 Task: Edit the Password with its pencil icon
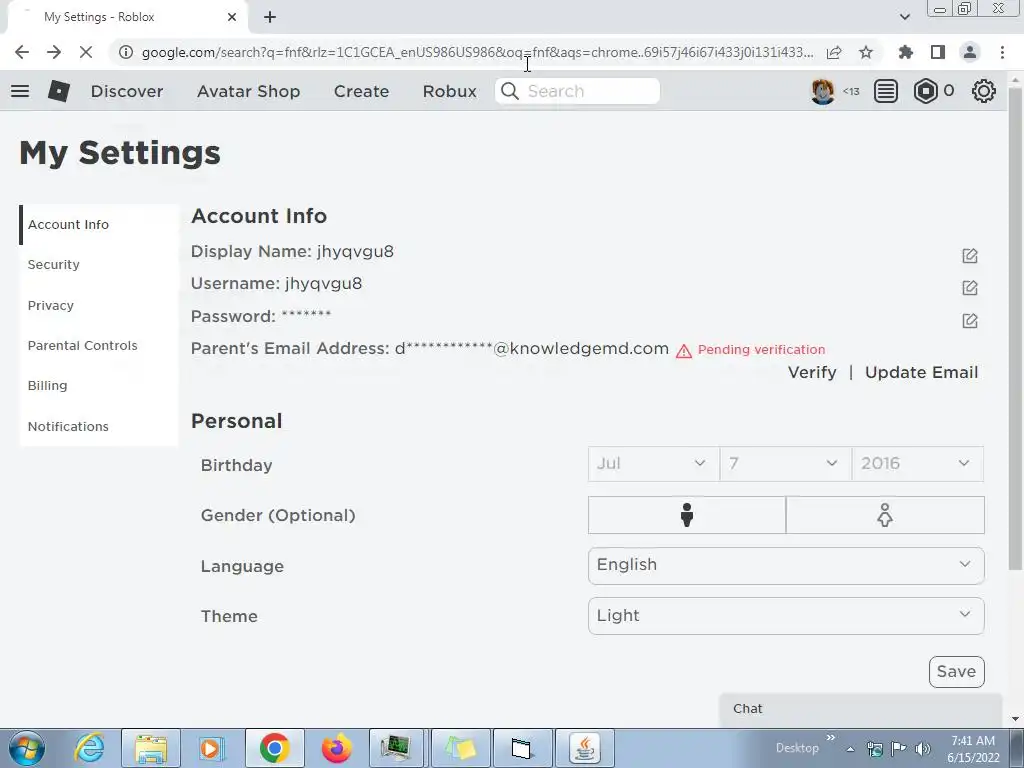pos(970,320)
